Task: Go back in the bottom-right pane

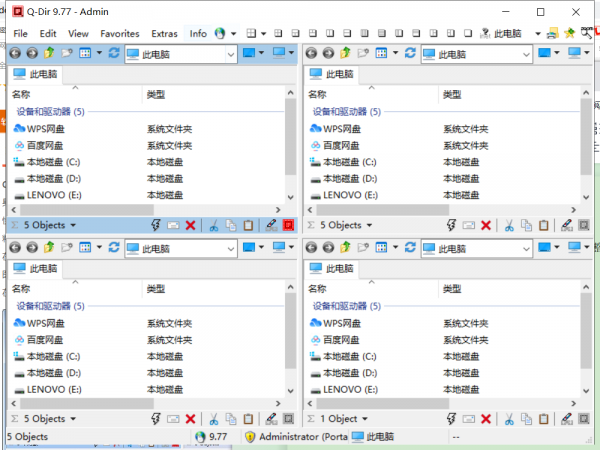Action: pyautogui.click(x=311, y=247)
